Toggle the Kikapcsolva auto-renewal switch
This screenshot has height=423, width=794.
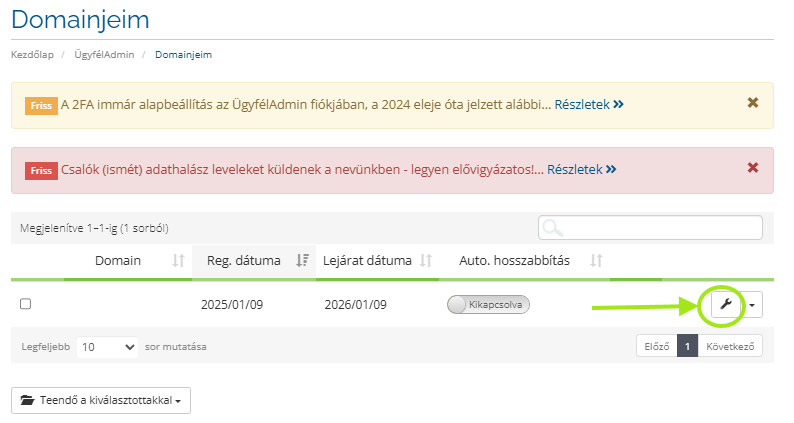click(488, 304)
